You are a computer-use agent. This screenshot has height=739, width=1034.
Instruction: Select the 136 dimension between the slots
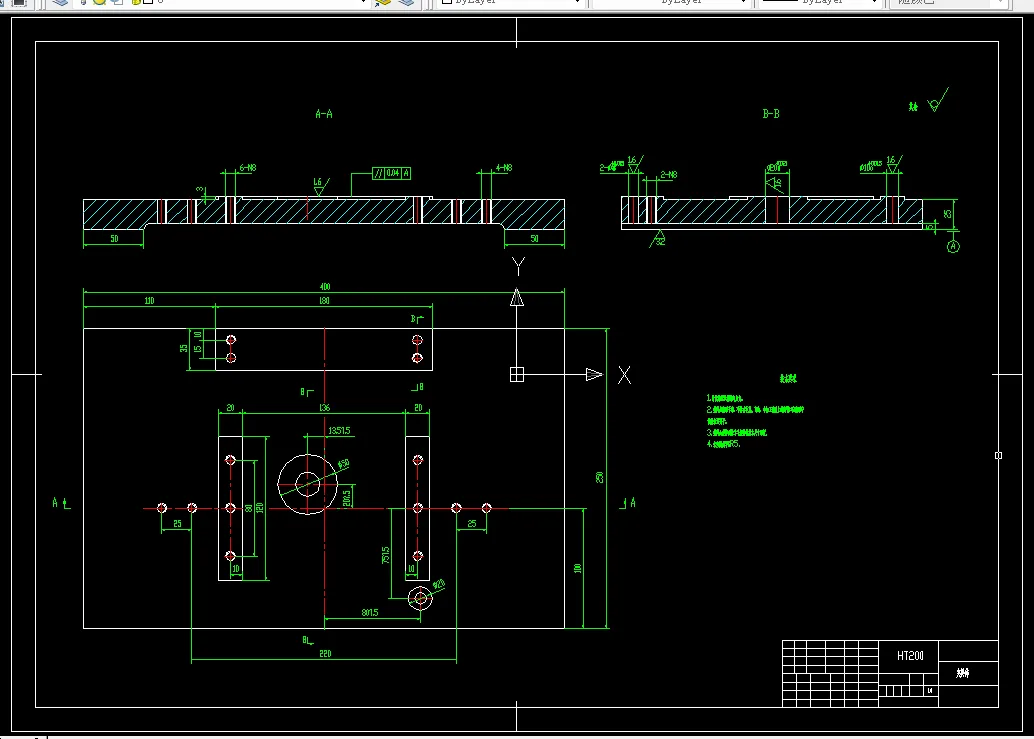(x=324, y=408)
